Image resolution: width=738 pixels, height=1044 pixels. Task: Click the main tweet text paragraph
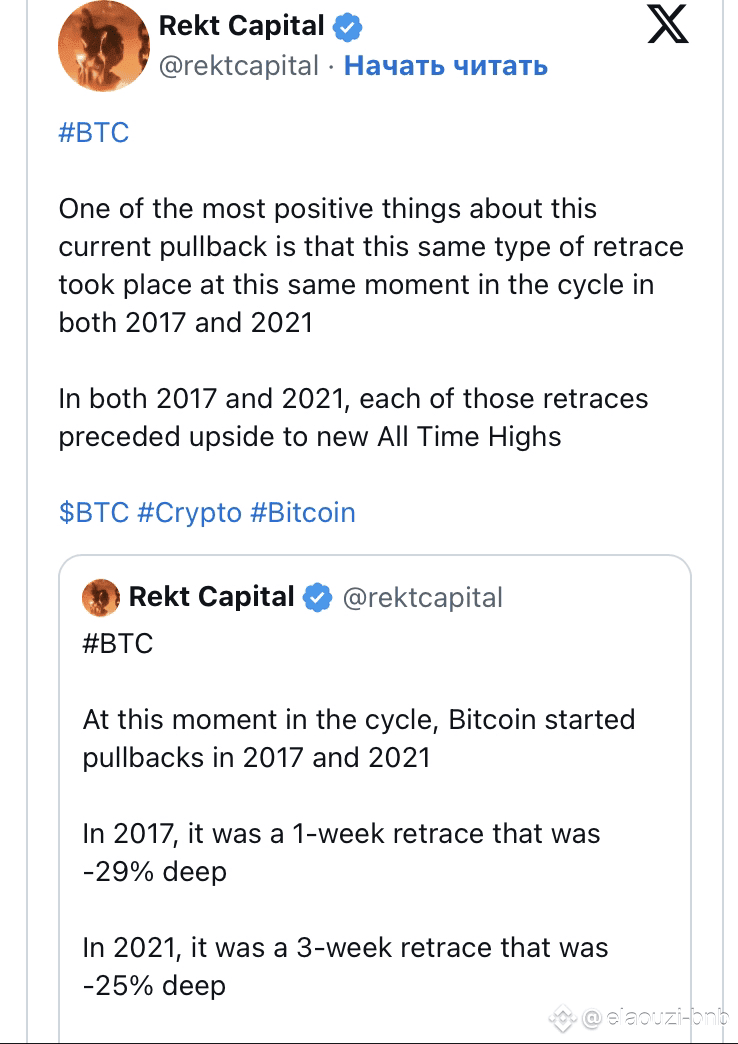pyautogui.click(x=371, y=266)
